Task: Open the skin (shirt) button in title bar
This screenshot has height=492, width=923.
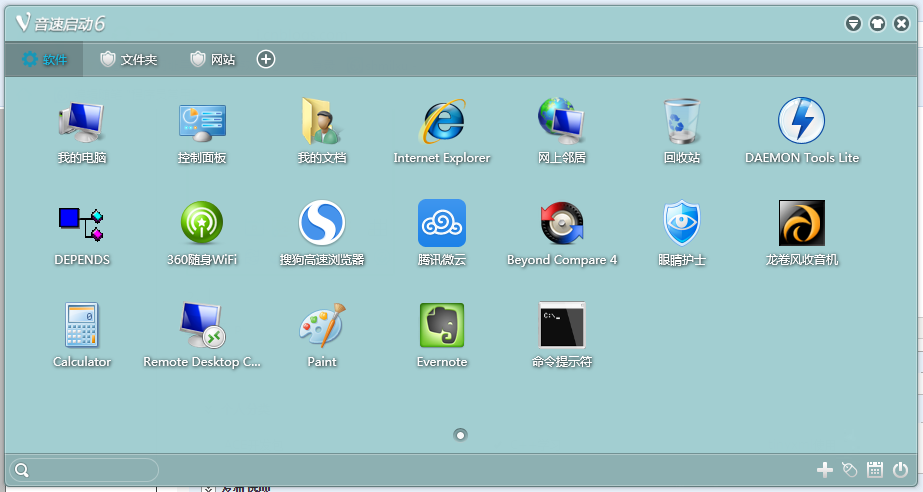Action: pyautogui.click(x=877, y=24)
